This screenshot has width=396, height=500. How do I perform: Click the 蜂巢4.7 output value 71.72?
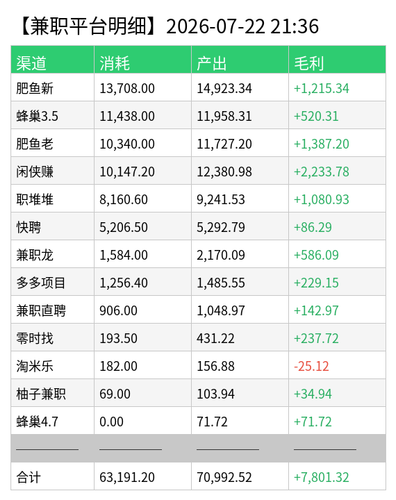212,422
